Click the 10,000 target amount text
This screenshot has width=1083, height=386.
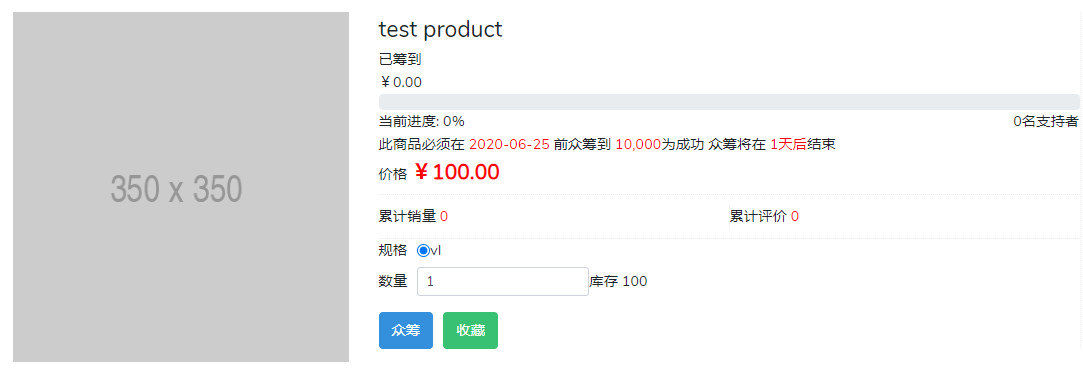coord(638,145)
